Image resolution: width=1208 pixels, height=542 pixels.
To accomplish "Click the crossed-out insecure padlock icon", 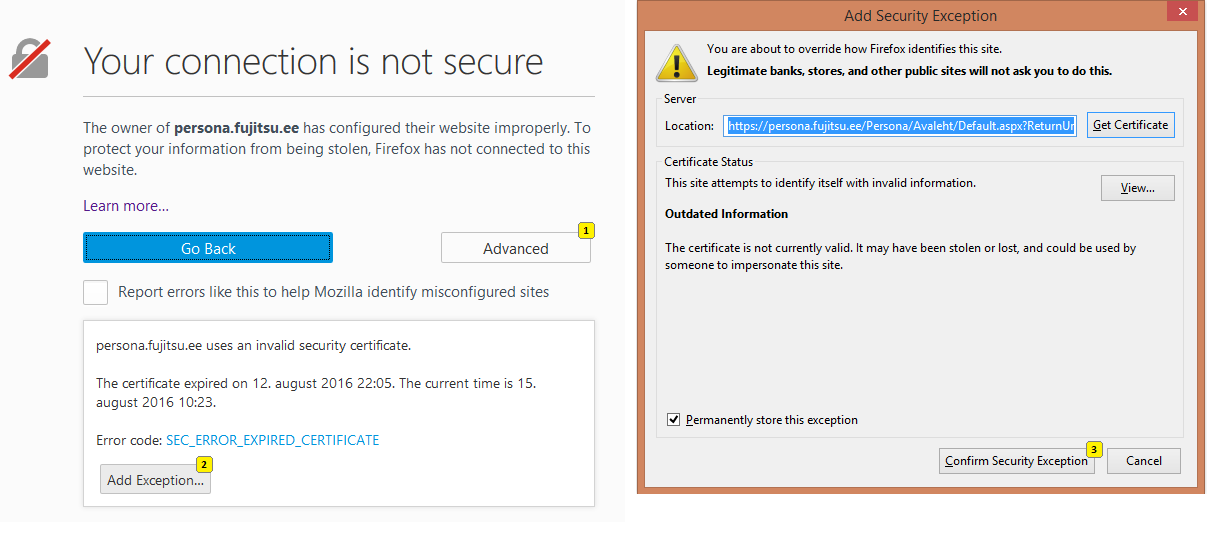I will (30, 59).
